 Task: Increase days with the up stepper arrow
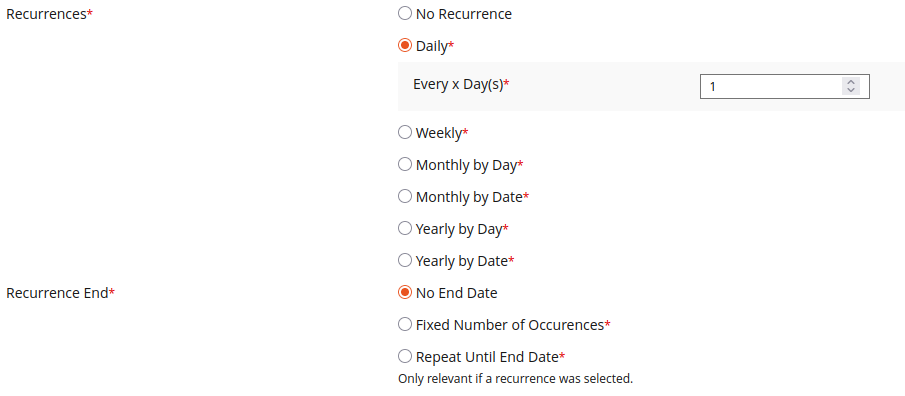tap(851, 82)
